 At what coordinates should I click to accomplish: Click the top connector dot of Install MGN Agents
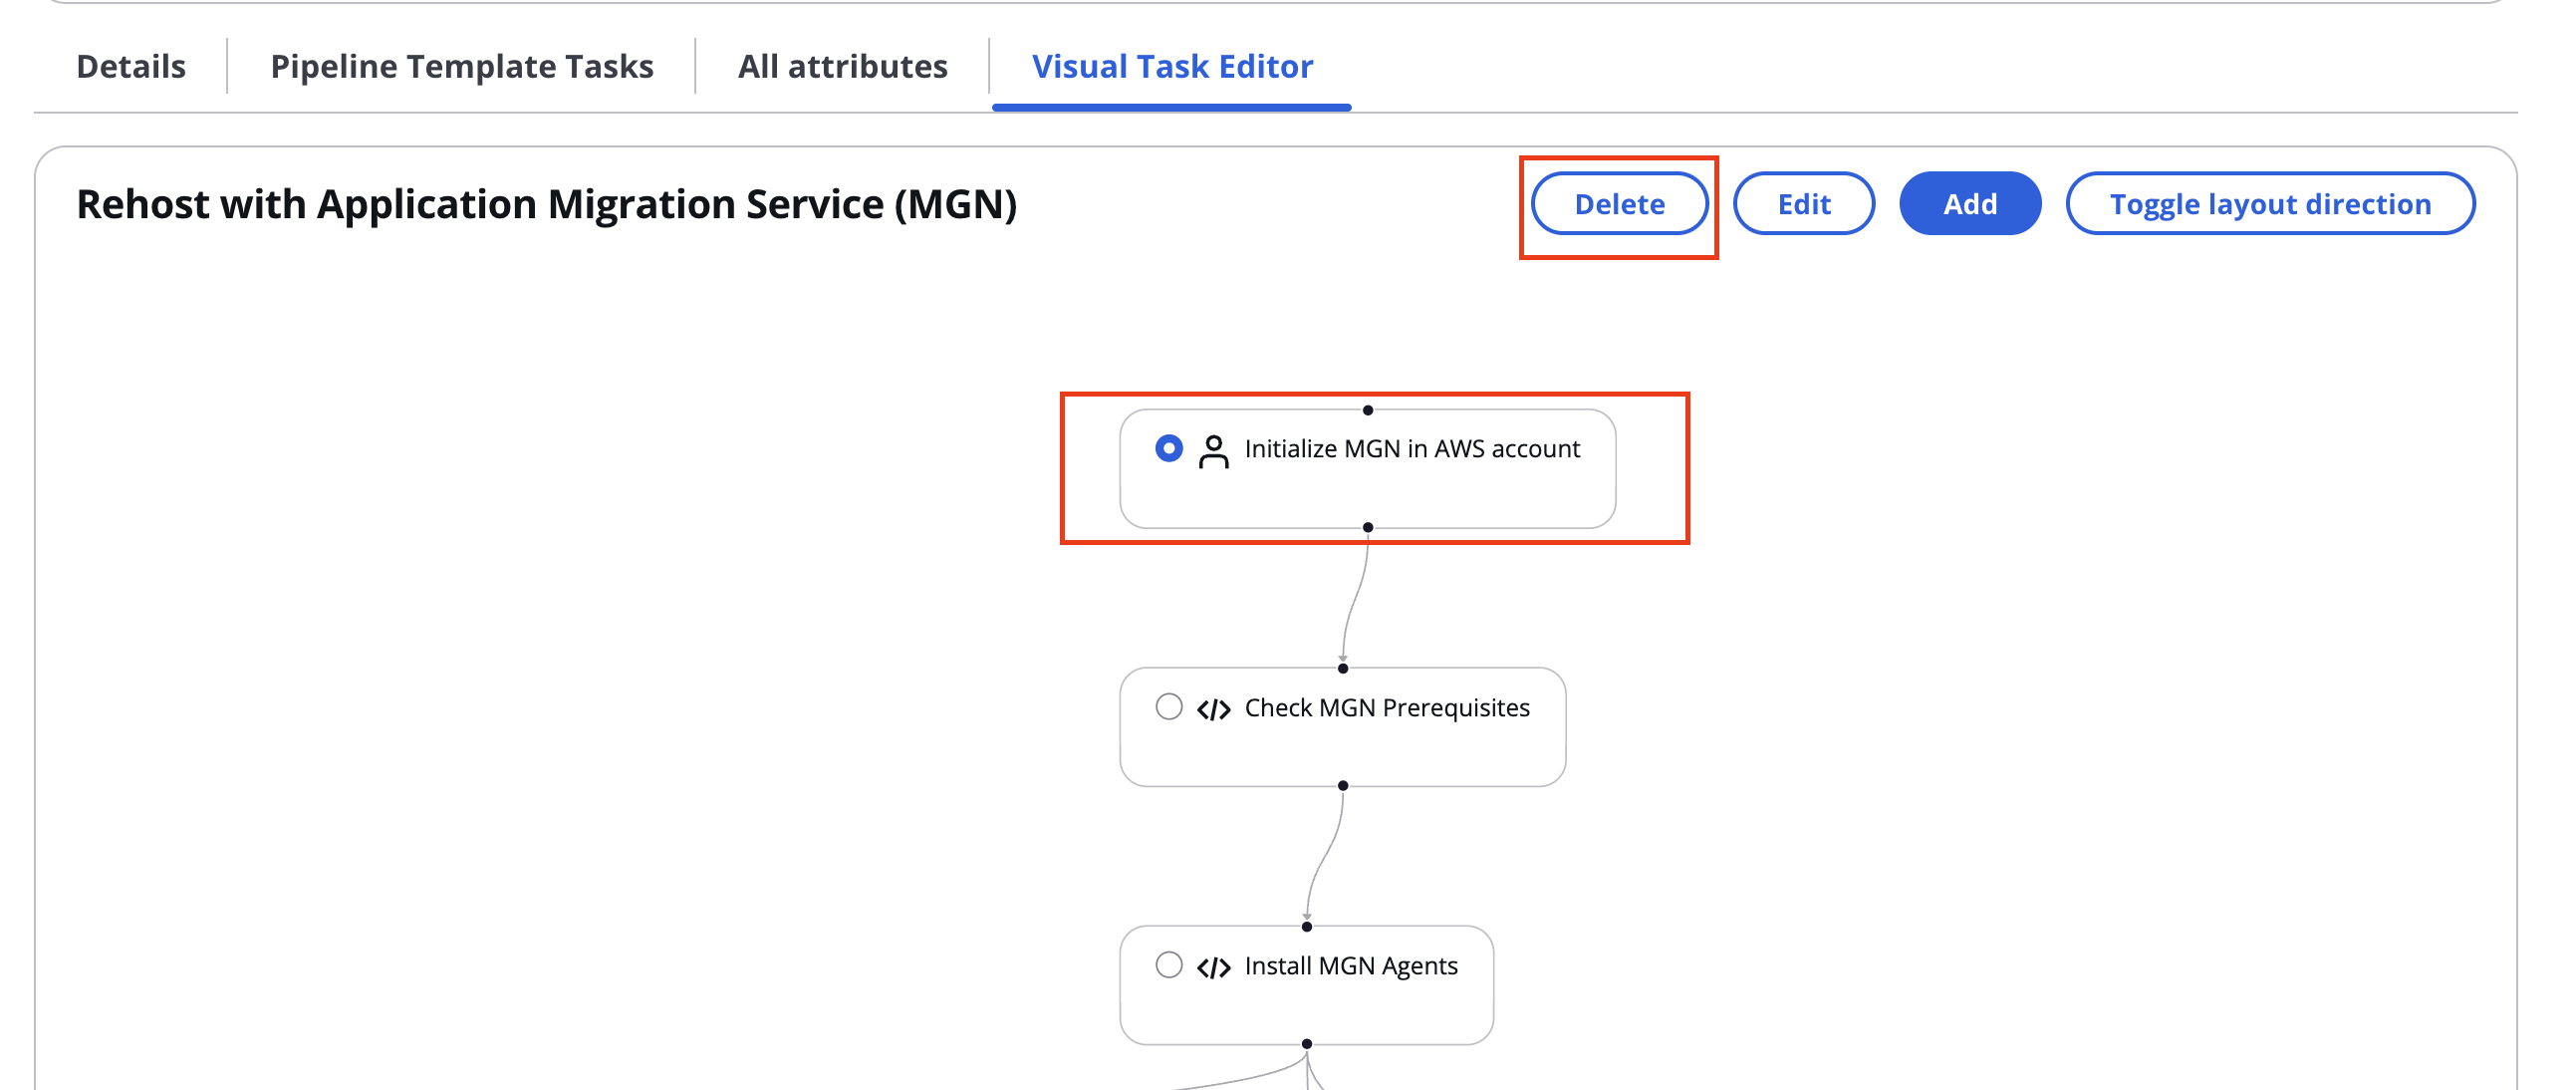(1307, 926)
